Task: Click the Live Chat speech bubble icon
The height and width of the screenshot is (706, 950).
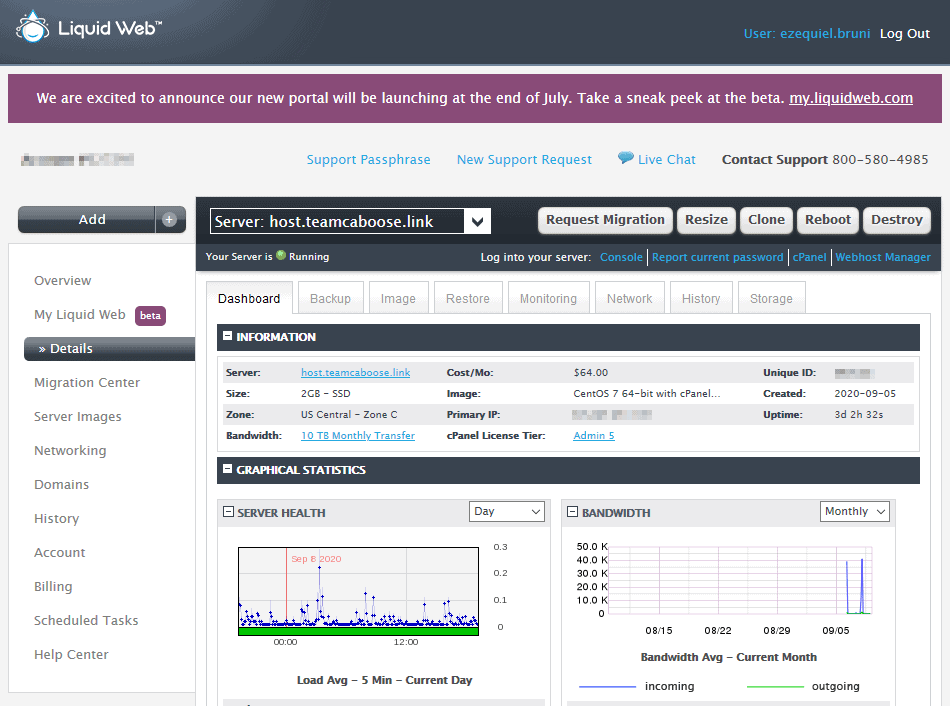Action: (x=625, y=158)
